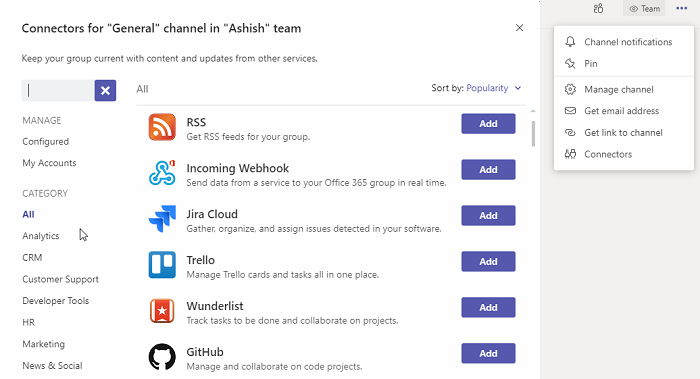Filter by News & Social category
700x379 pixels.
(x=52, y=366)
